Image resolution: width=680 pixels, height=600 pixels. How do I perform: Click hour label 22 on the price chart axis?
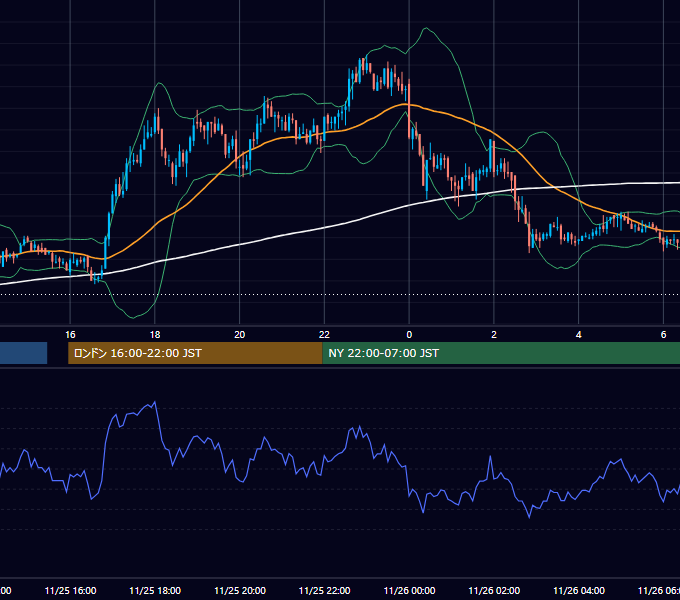coord(324,335)
